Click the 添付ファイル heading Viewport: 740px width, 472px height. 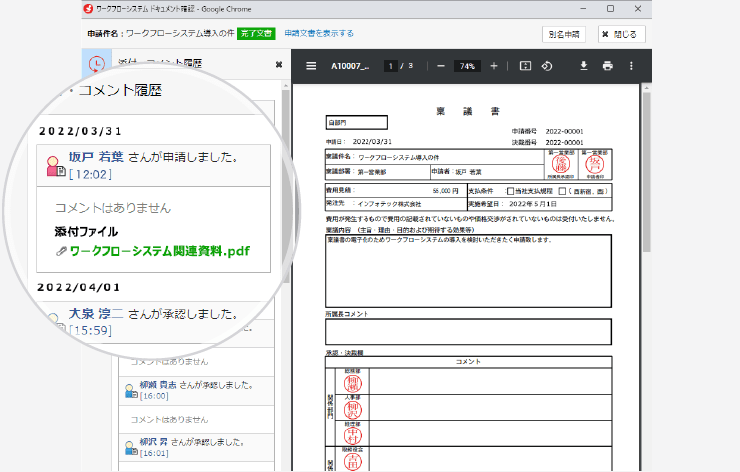(86, 232)
